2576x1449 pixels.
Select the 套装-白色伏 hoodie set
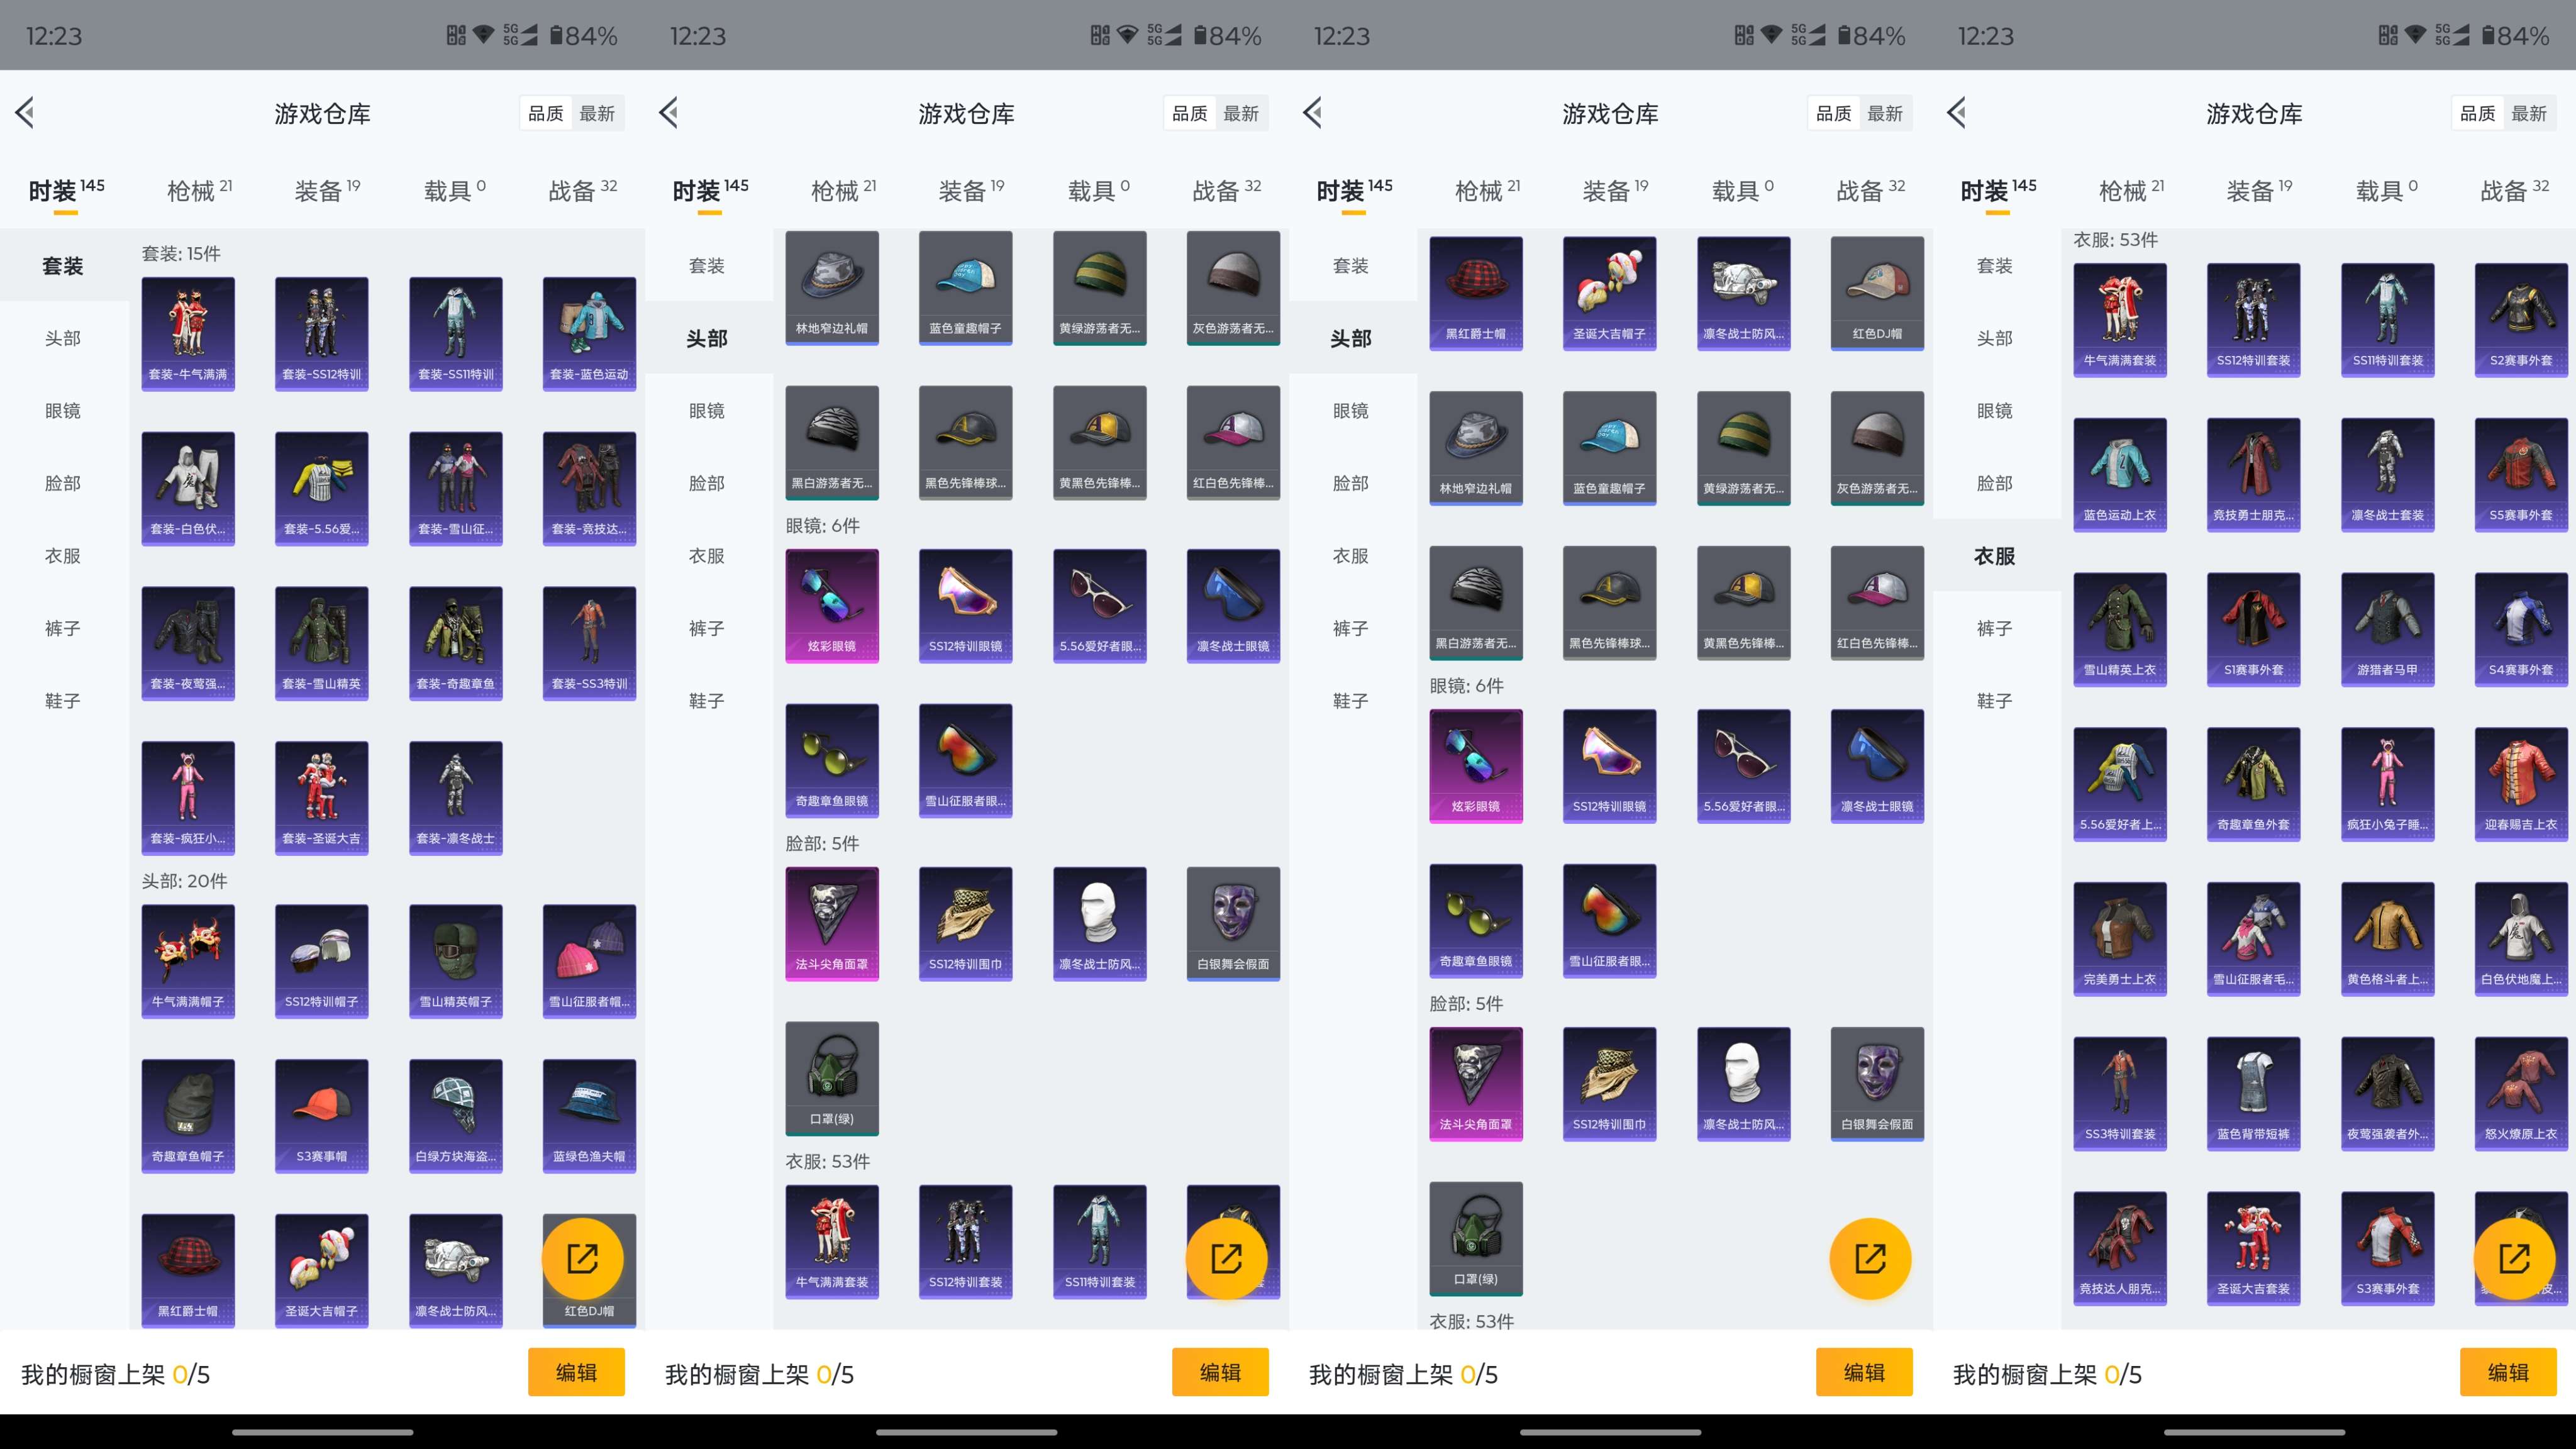tap(188, 488)
